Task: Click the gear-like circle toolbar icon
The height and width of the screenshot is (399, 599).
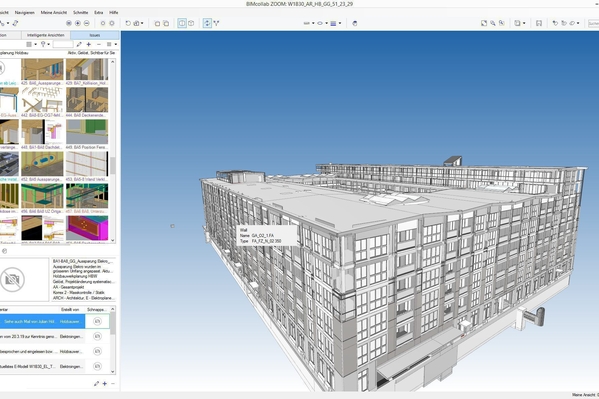Action: click(x=112, y=23)
